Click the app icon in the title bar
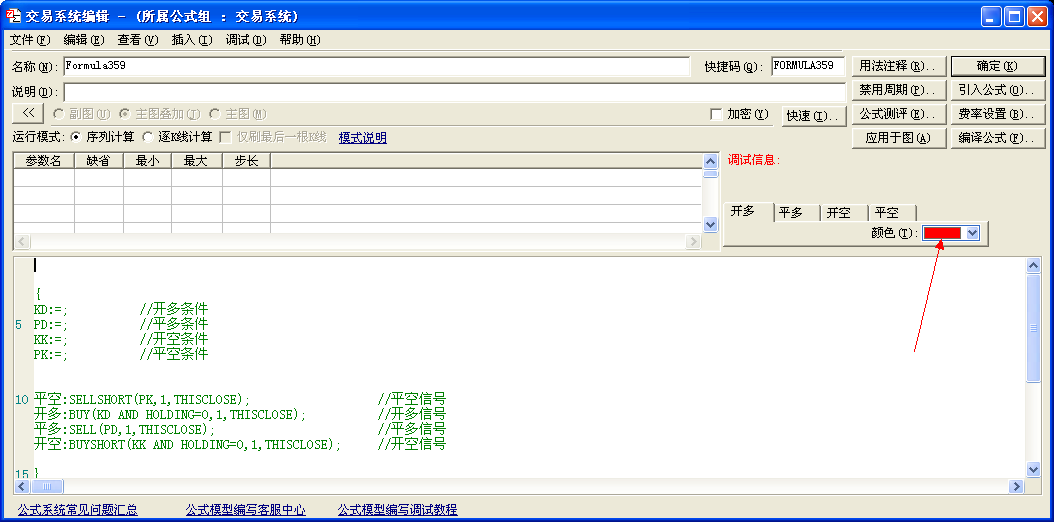This screenshot has height=522, width=1054. [14, 16]
